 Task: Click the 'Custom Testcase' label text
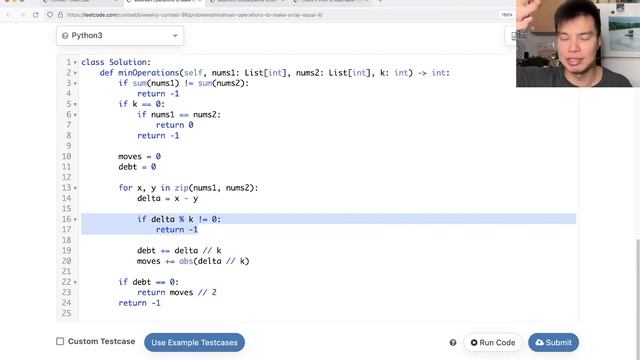(101, 341)
